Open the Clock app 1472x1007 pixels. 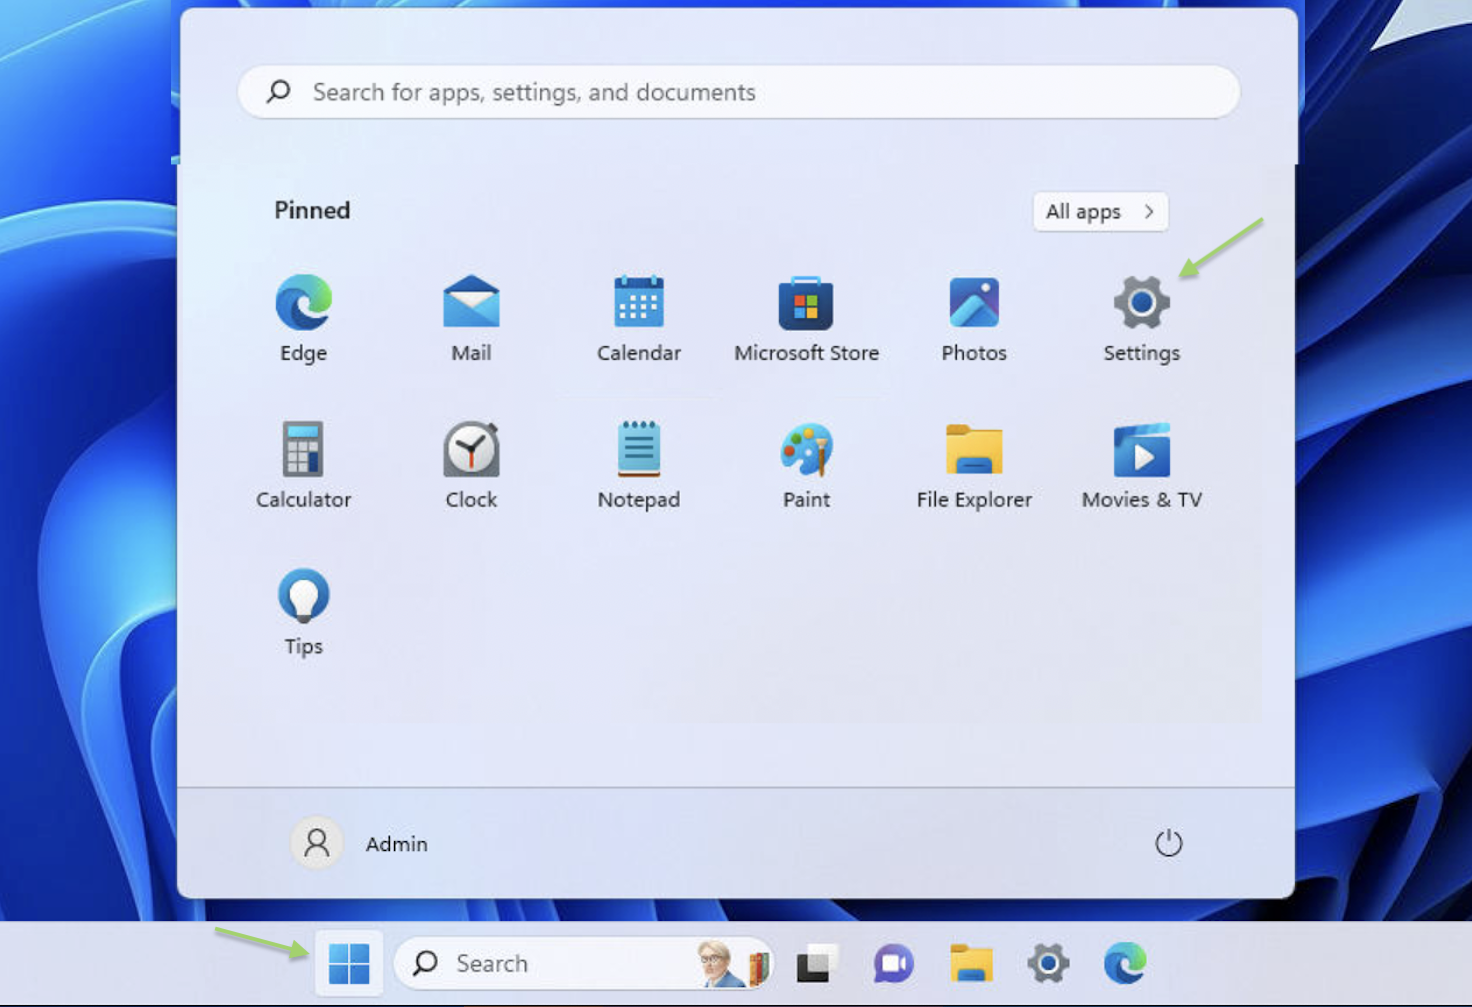point(471,466)
